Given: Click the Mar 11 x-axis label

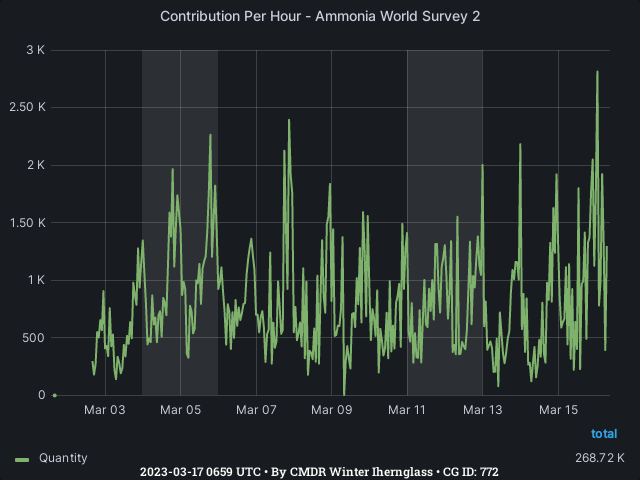Looking at the screenshot, I should [407, 410].
